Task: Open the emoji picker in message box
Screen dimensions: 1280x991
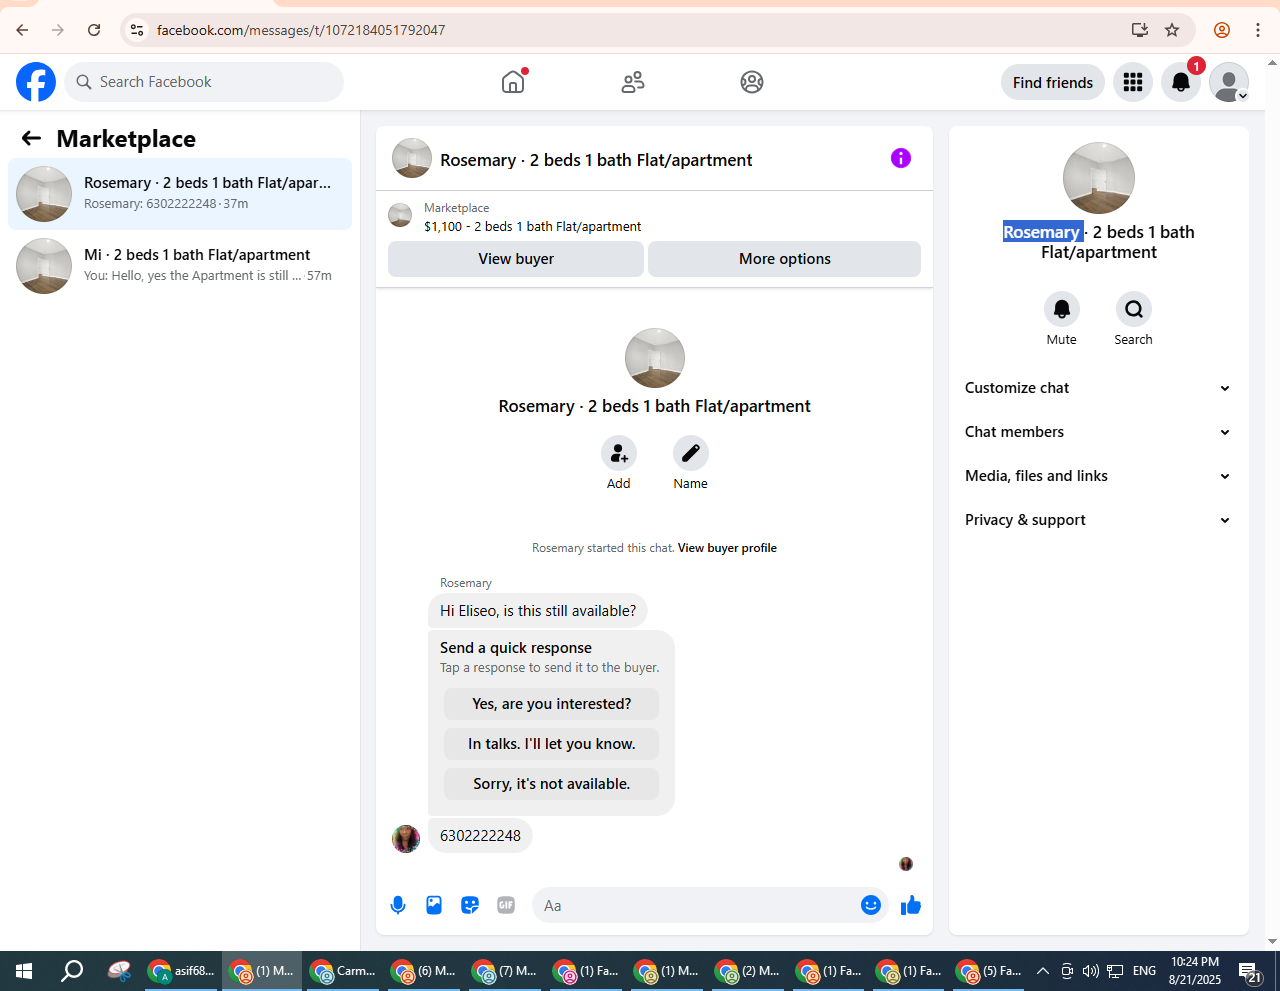Action: [871, 905]
